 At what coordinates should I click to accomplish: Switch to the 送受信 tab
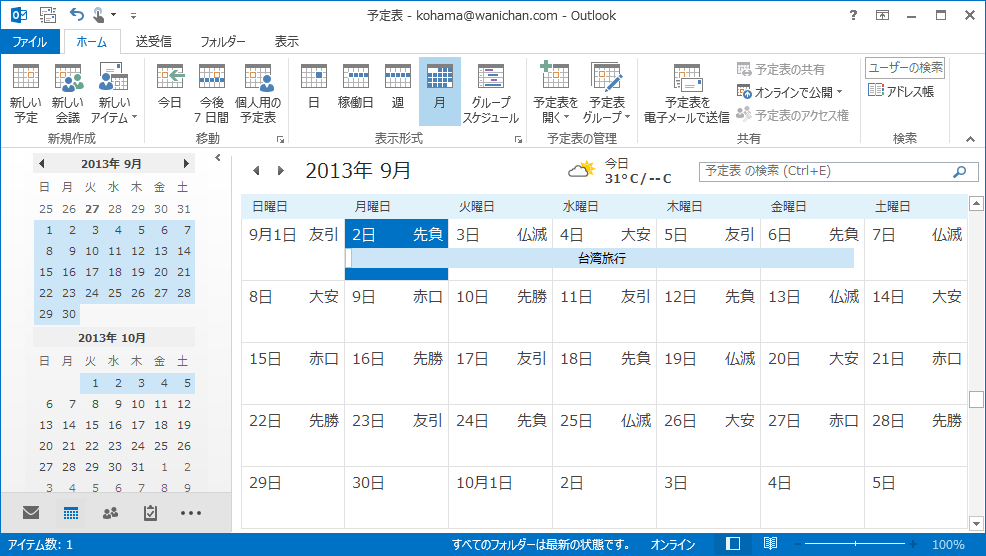(x=153, y=42)
